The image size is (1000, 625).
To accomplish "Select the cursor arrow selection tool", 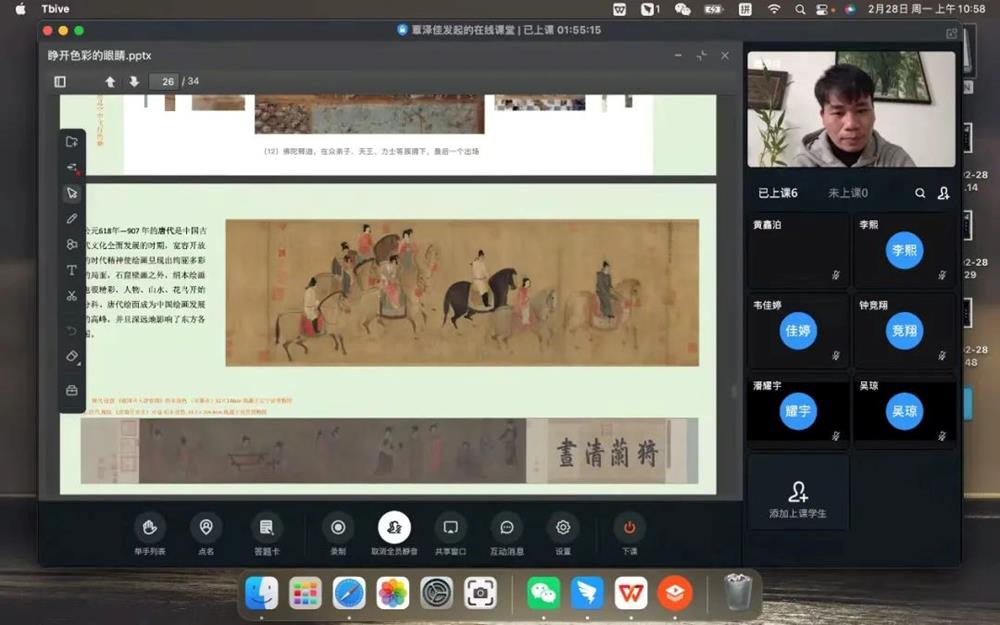I will [x=72, y=193].
